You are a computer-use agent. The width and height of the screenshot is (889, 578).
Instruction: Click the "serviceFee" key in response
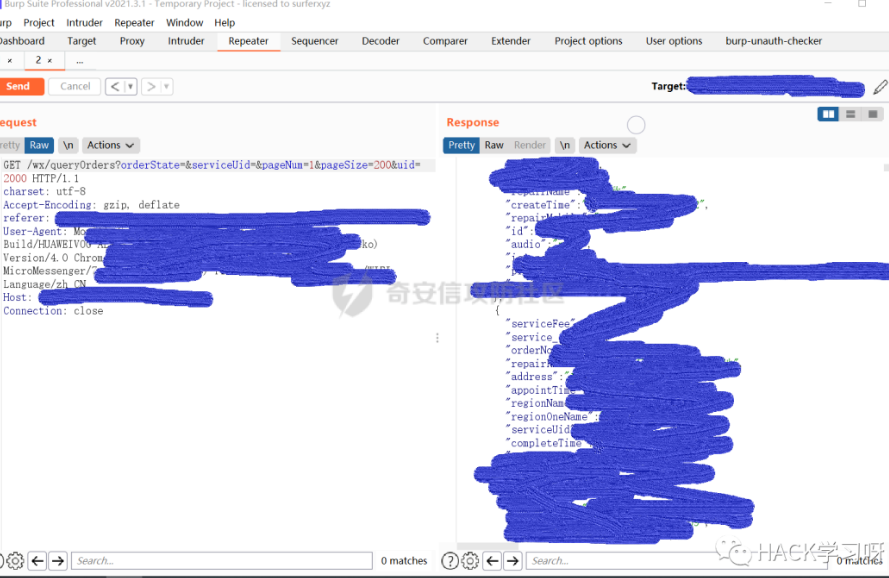click(540, 324)
